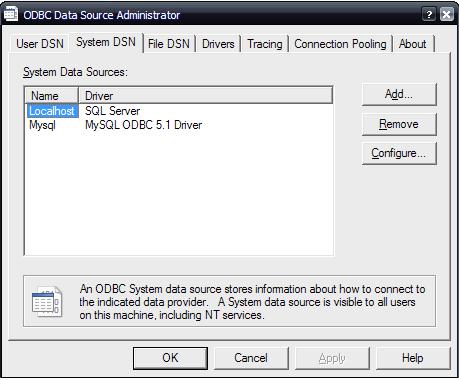Click the Add... button
The width and height of the screenshot is (459, 380).
(399, 94)
